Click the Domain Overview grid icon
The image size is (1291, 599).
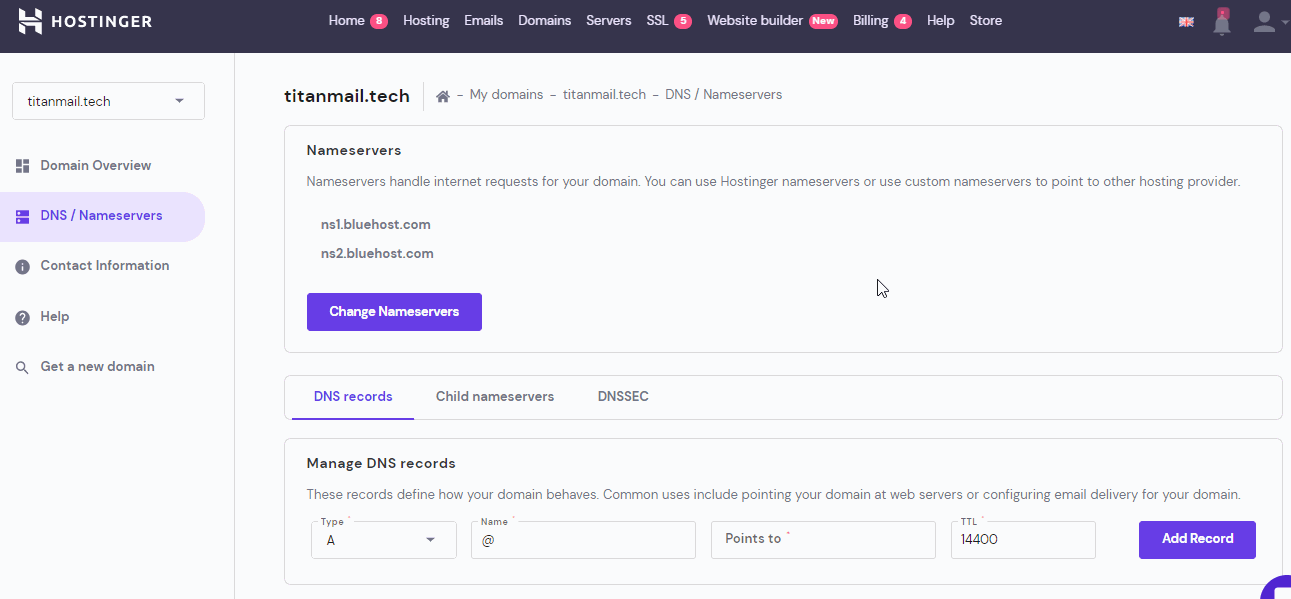(x=22, y=166)
